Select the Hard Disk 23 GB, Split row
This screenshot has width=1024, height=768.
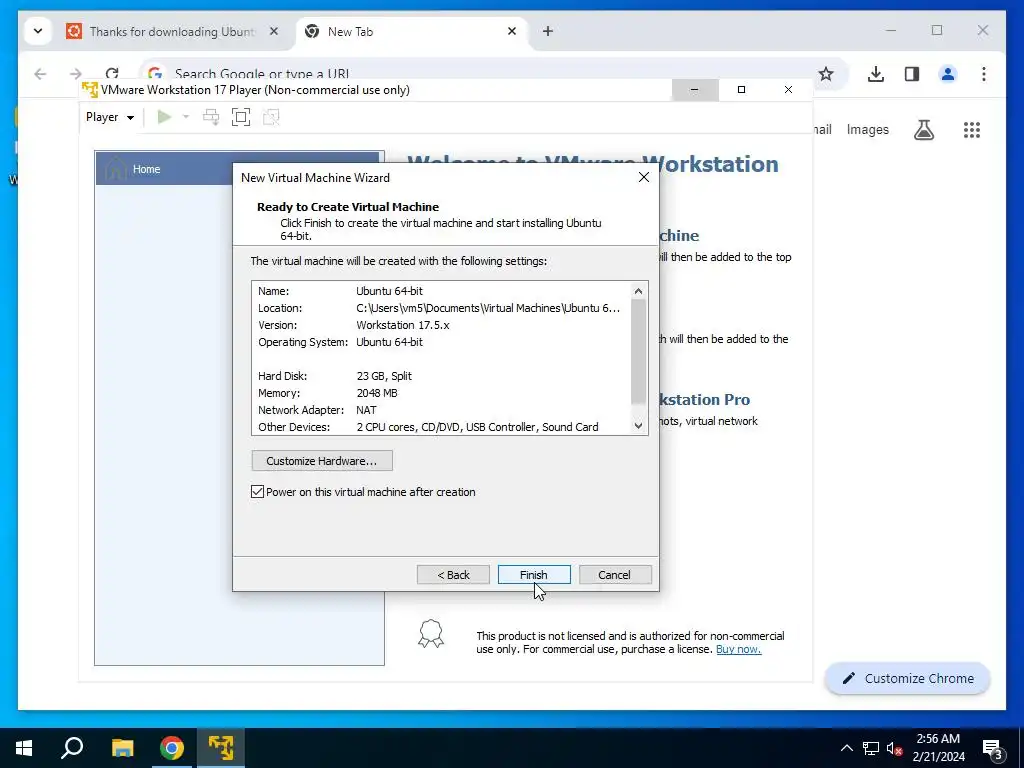(x=441, y=376)
